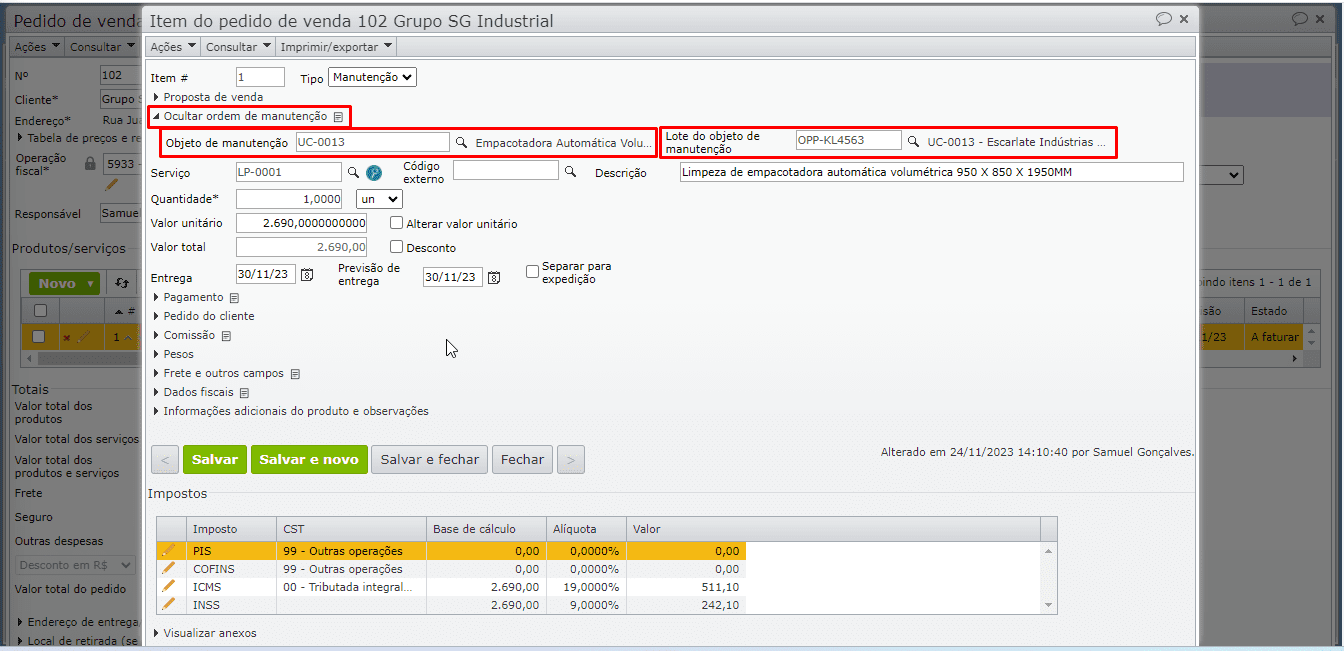1344x651 pixels.
Task: Open lookup for Lote do objeto de manutenção
Action: (x=913, y=142)
